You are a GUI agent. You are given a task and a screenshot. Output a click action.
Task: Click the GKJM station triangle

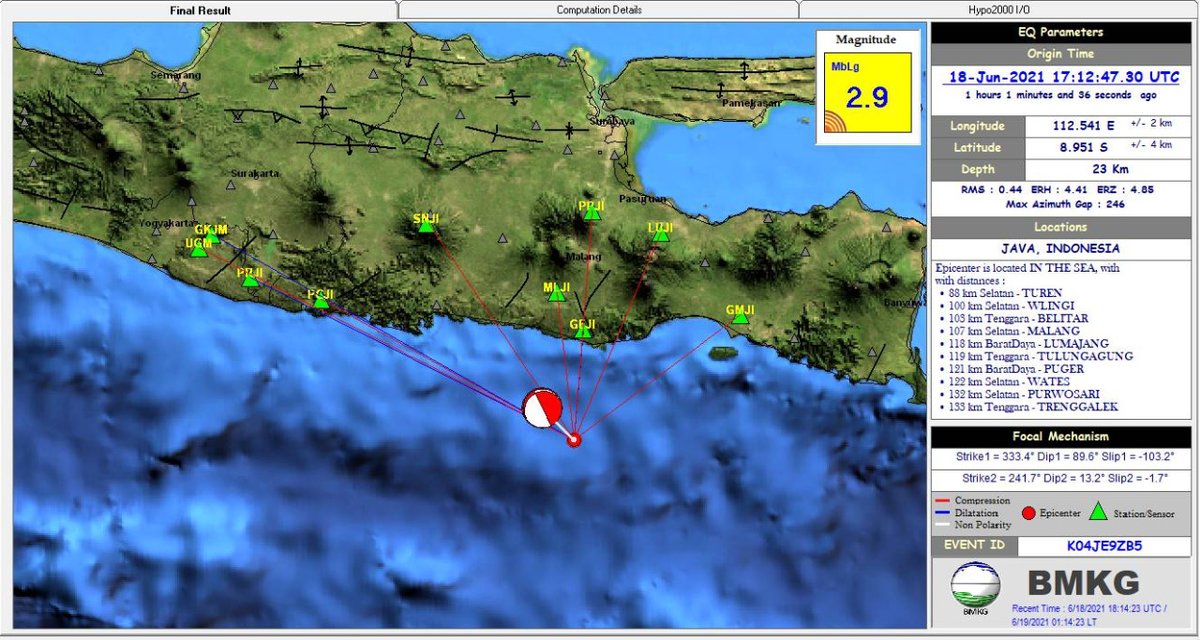coord(212,237)
